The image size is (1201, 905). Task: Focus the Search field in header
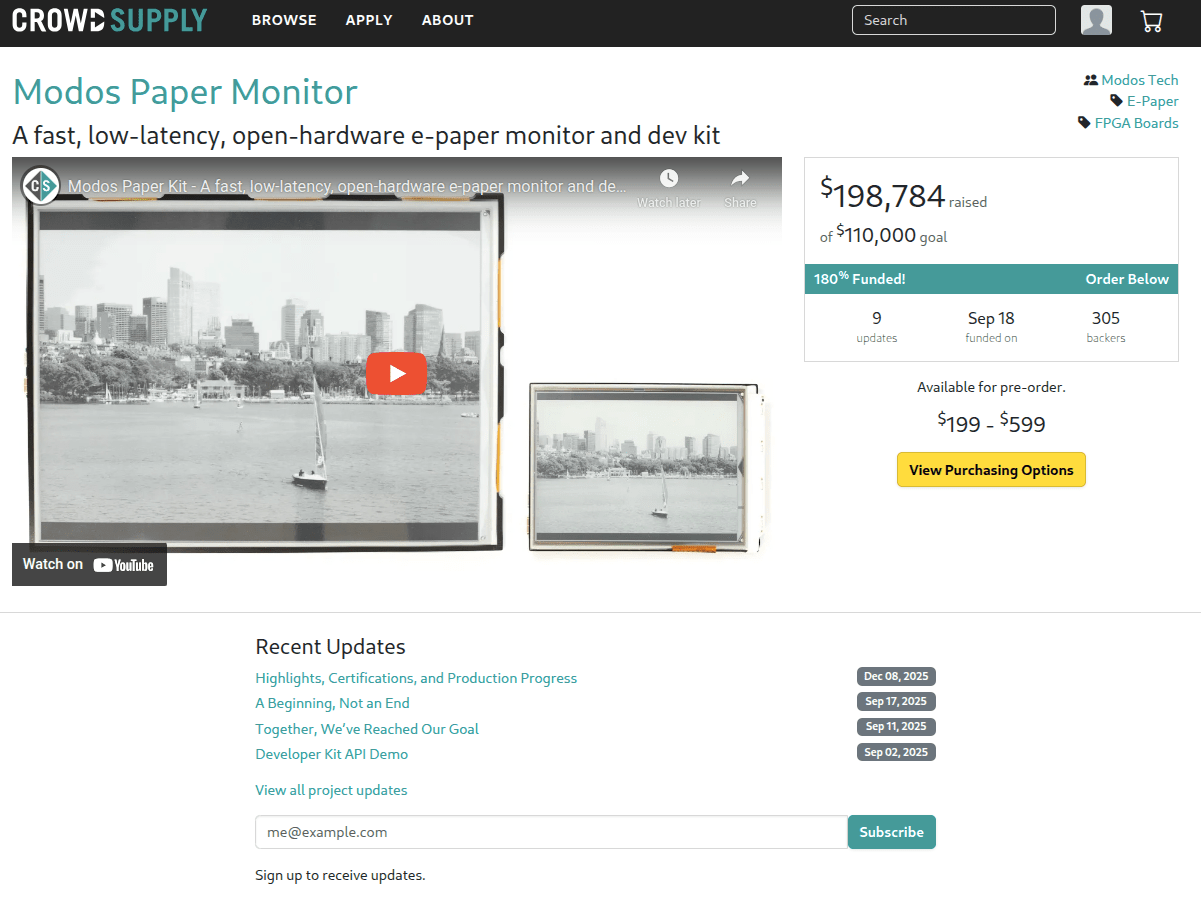pyautogui.click(x=953, y=20)
